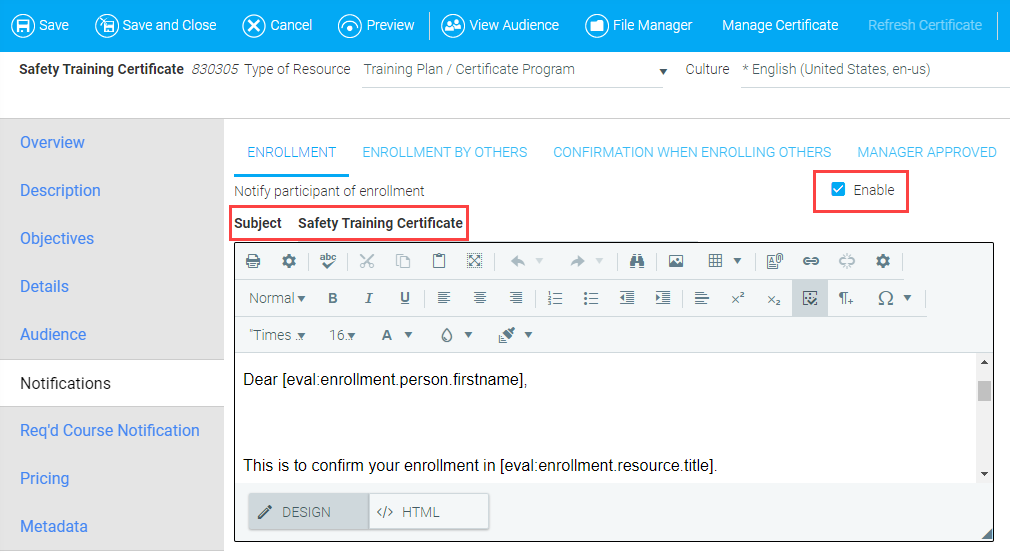
Task: Uncheck the Enable notification checkbox
Action: pos(838,189)
